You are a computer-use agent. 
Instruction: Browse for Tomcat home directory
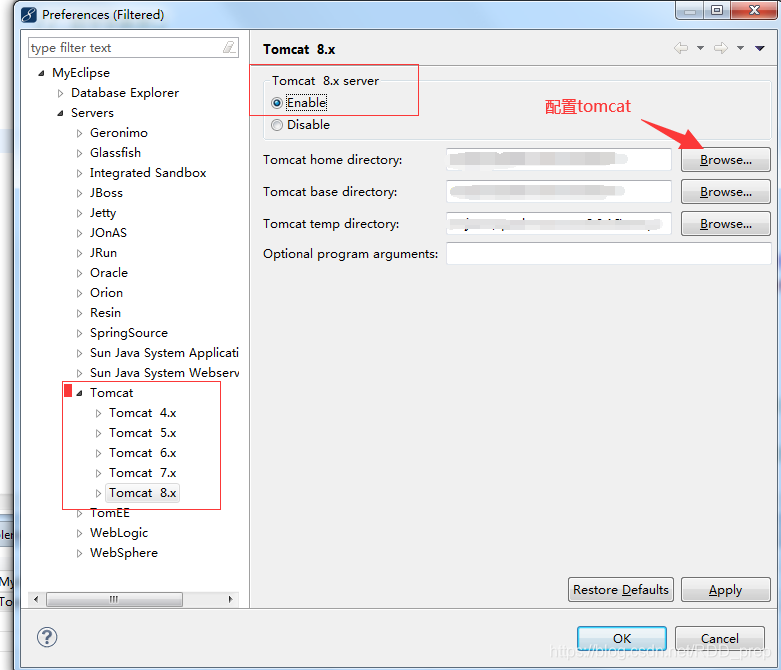pos(725,160)
